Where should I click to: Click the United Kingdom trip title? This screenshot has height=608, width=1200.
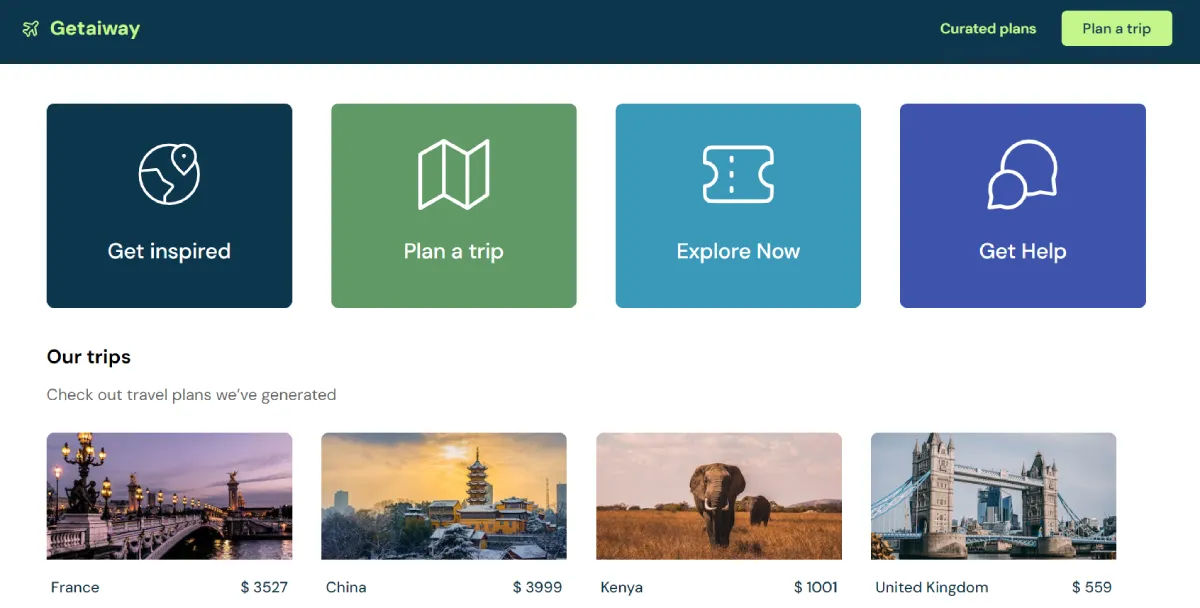tap(931, 587)
